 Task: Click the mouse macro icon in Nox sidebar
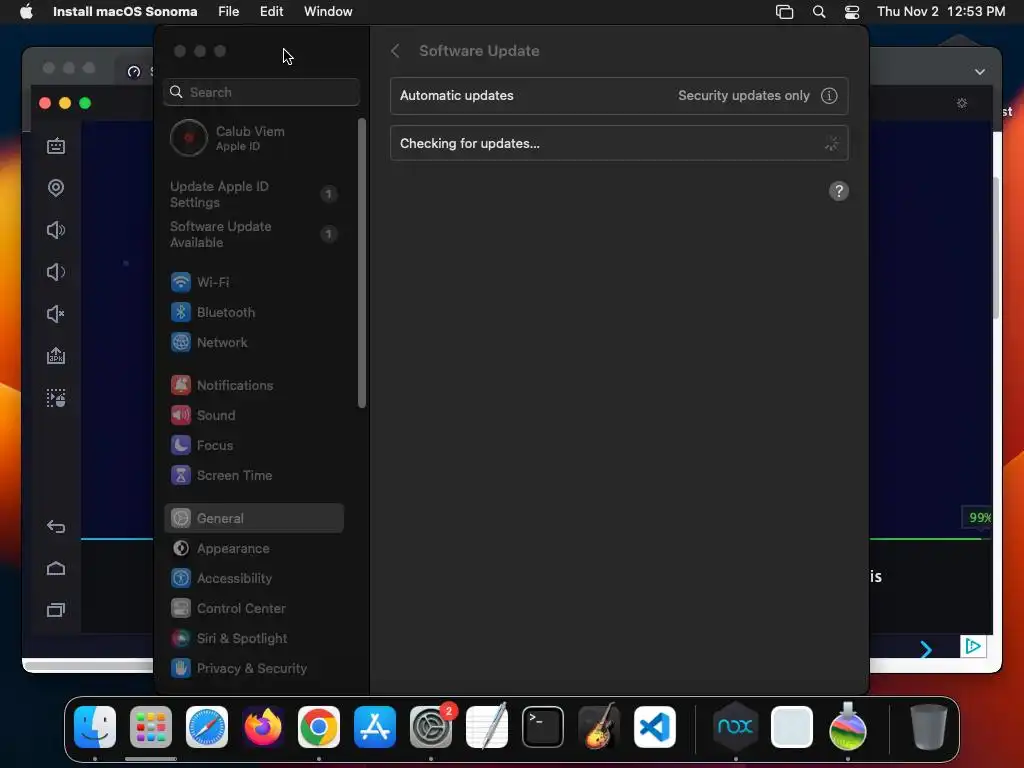(56, 398)
